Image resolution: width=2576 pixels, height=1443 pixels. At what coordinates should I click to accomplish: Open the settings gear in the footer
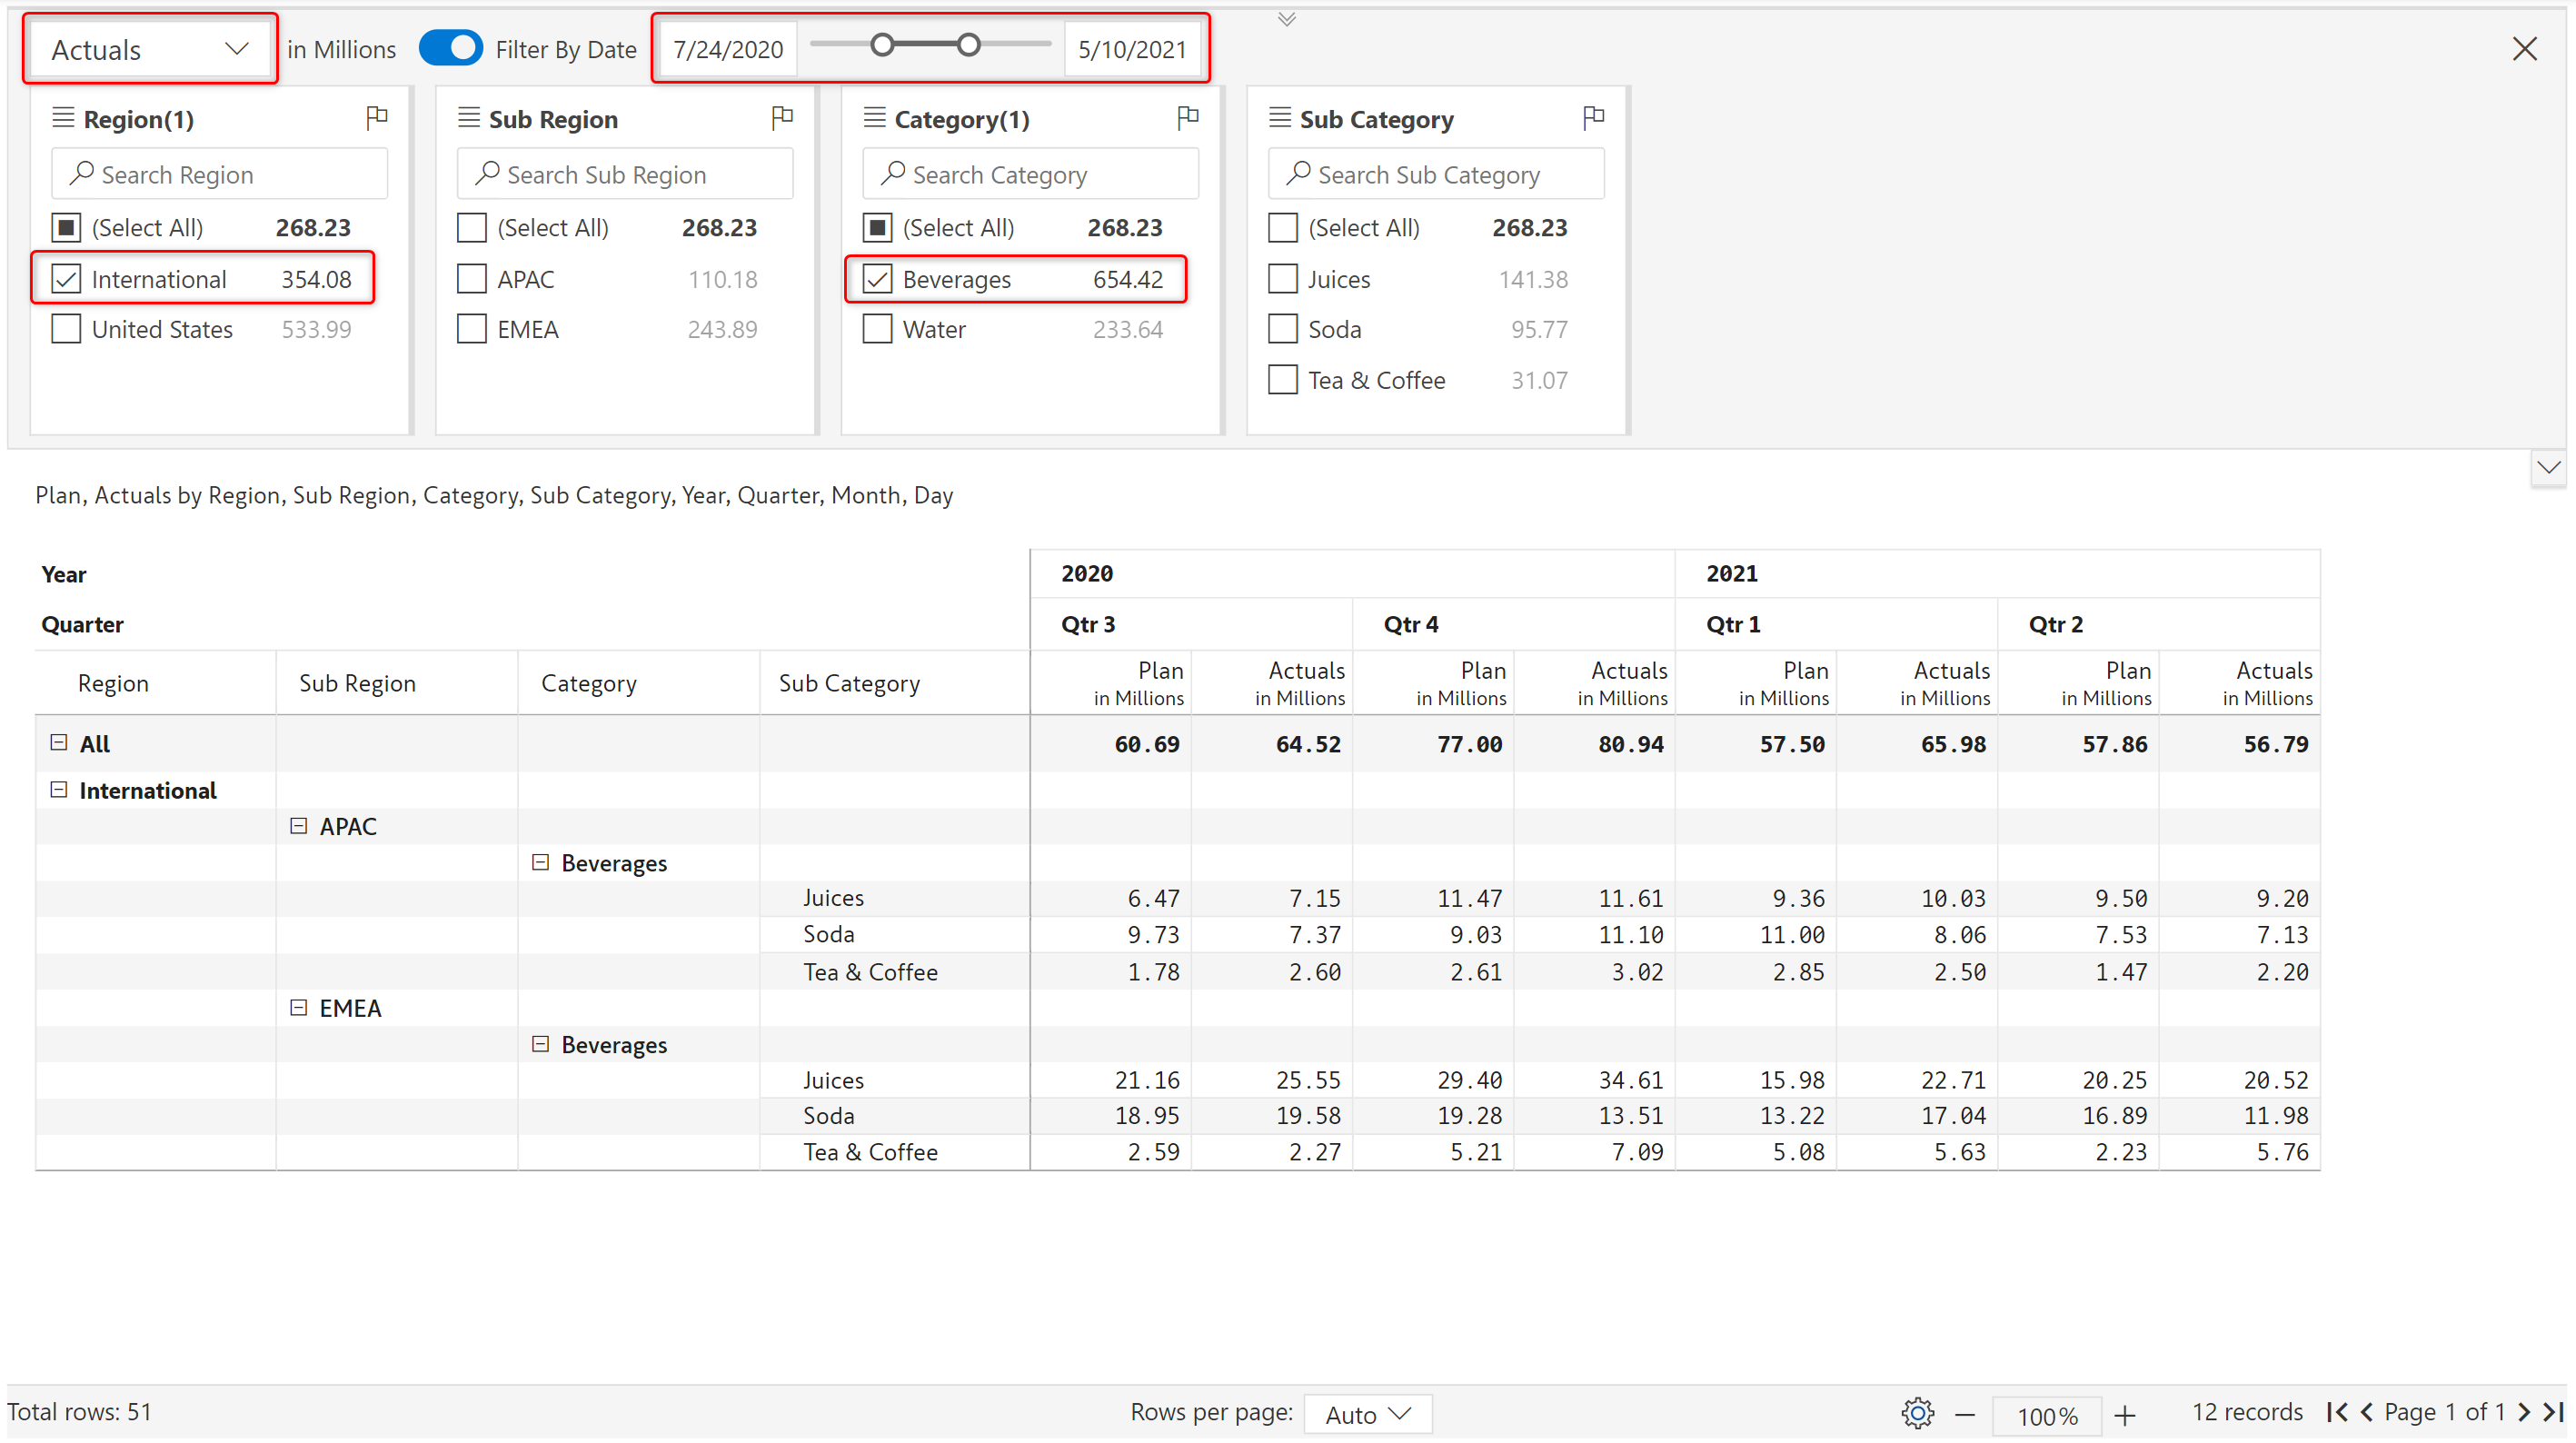tap(1916, 1413)
